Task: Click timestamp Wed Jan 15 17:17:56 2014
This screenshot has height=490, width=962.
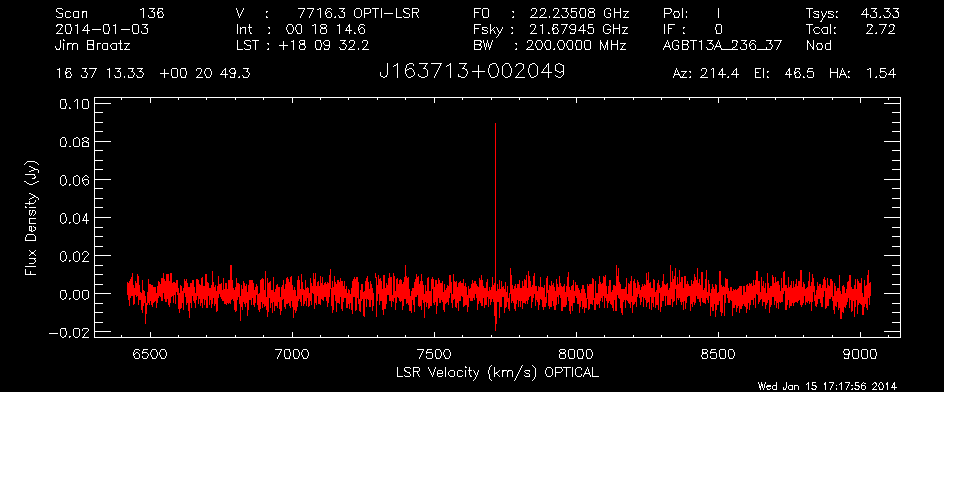Action: (827, 386)
